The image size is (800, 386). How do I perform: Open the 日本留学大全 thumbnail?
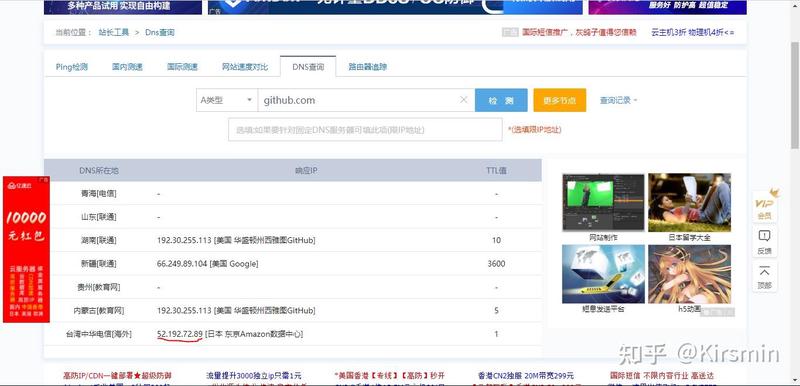tap(689, 207)
